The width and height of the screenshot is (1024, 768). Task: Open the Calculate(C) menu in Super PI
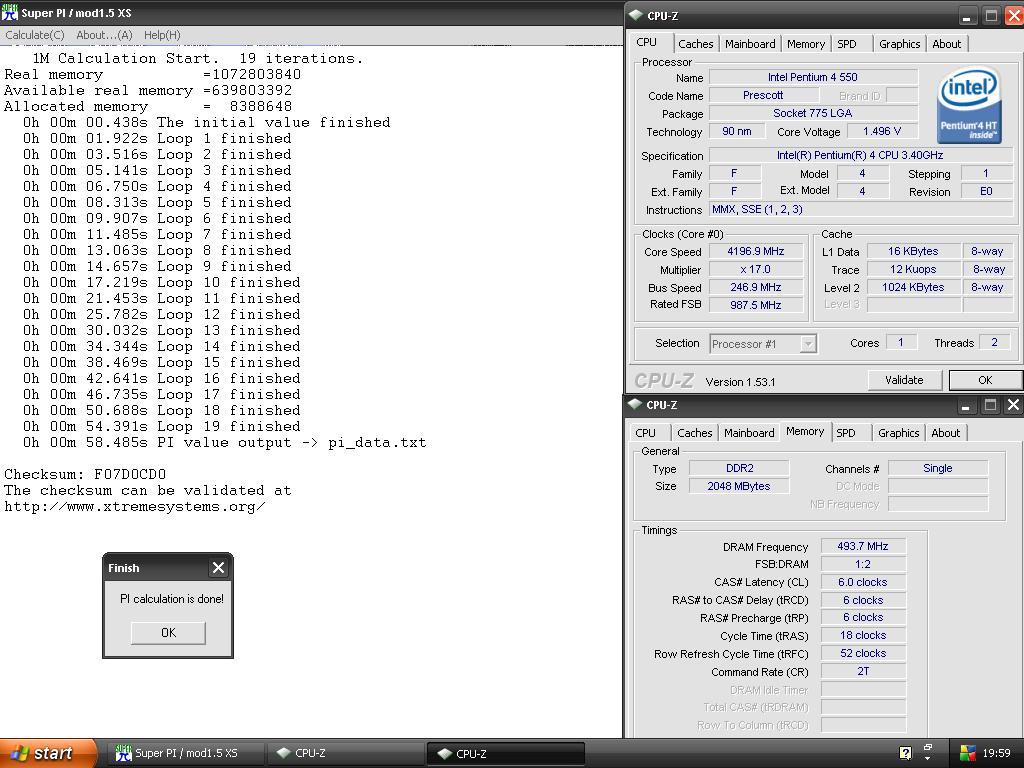pos(35,35)
